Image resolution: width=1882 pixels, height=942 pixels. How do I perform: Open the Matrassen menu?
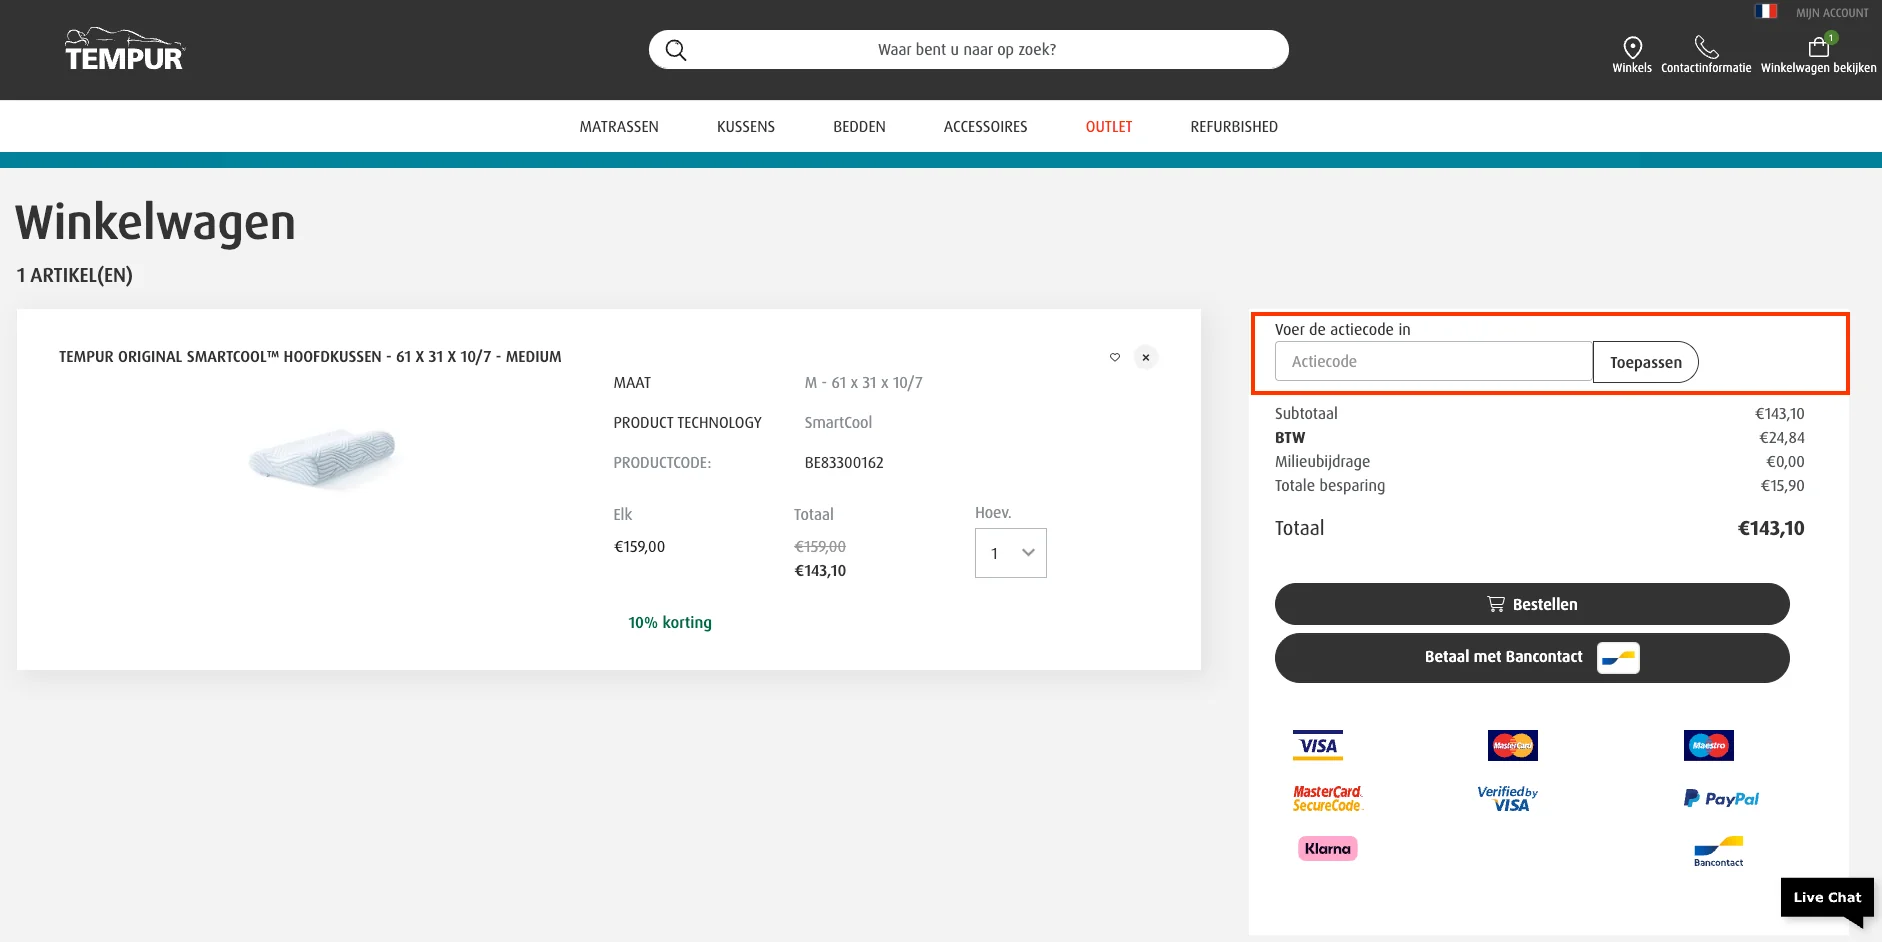coord(619,127)
